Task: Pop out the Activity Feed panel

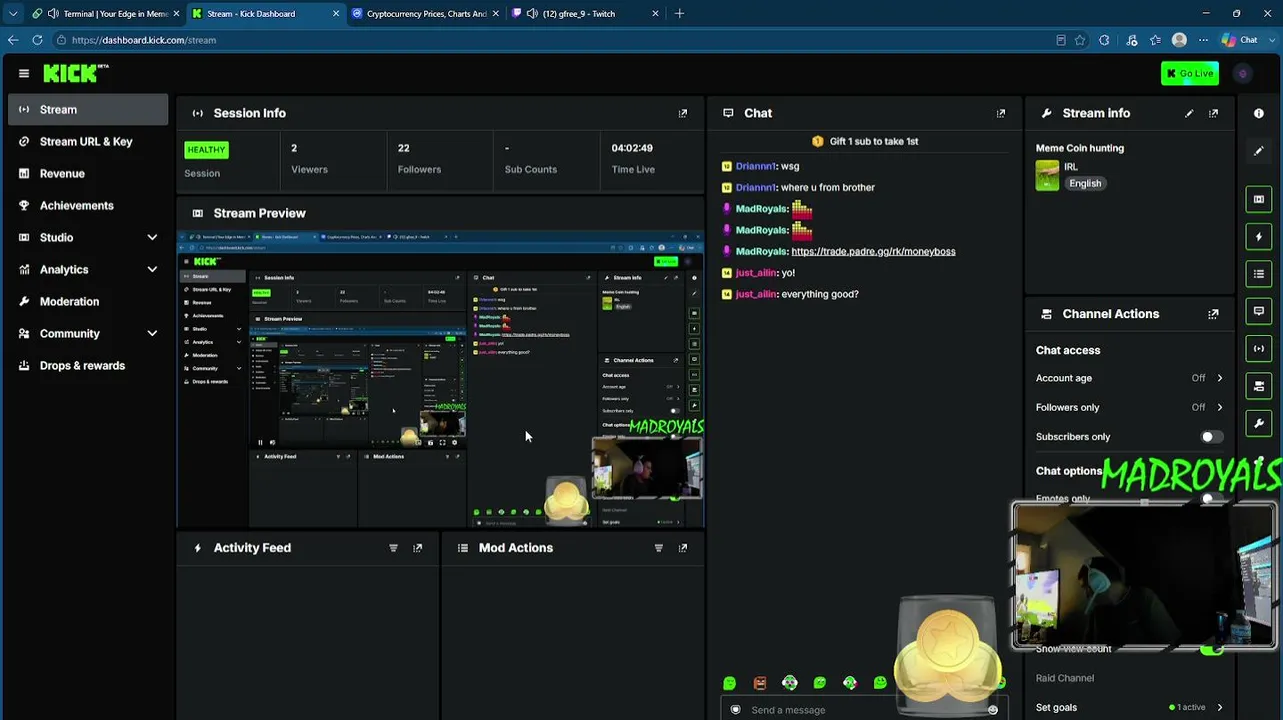Action: tap(417, 548)
